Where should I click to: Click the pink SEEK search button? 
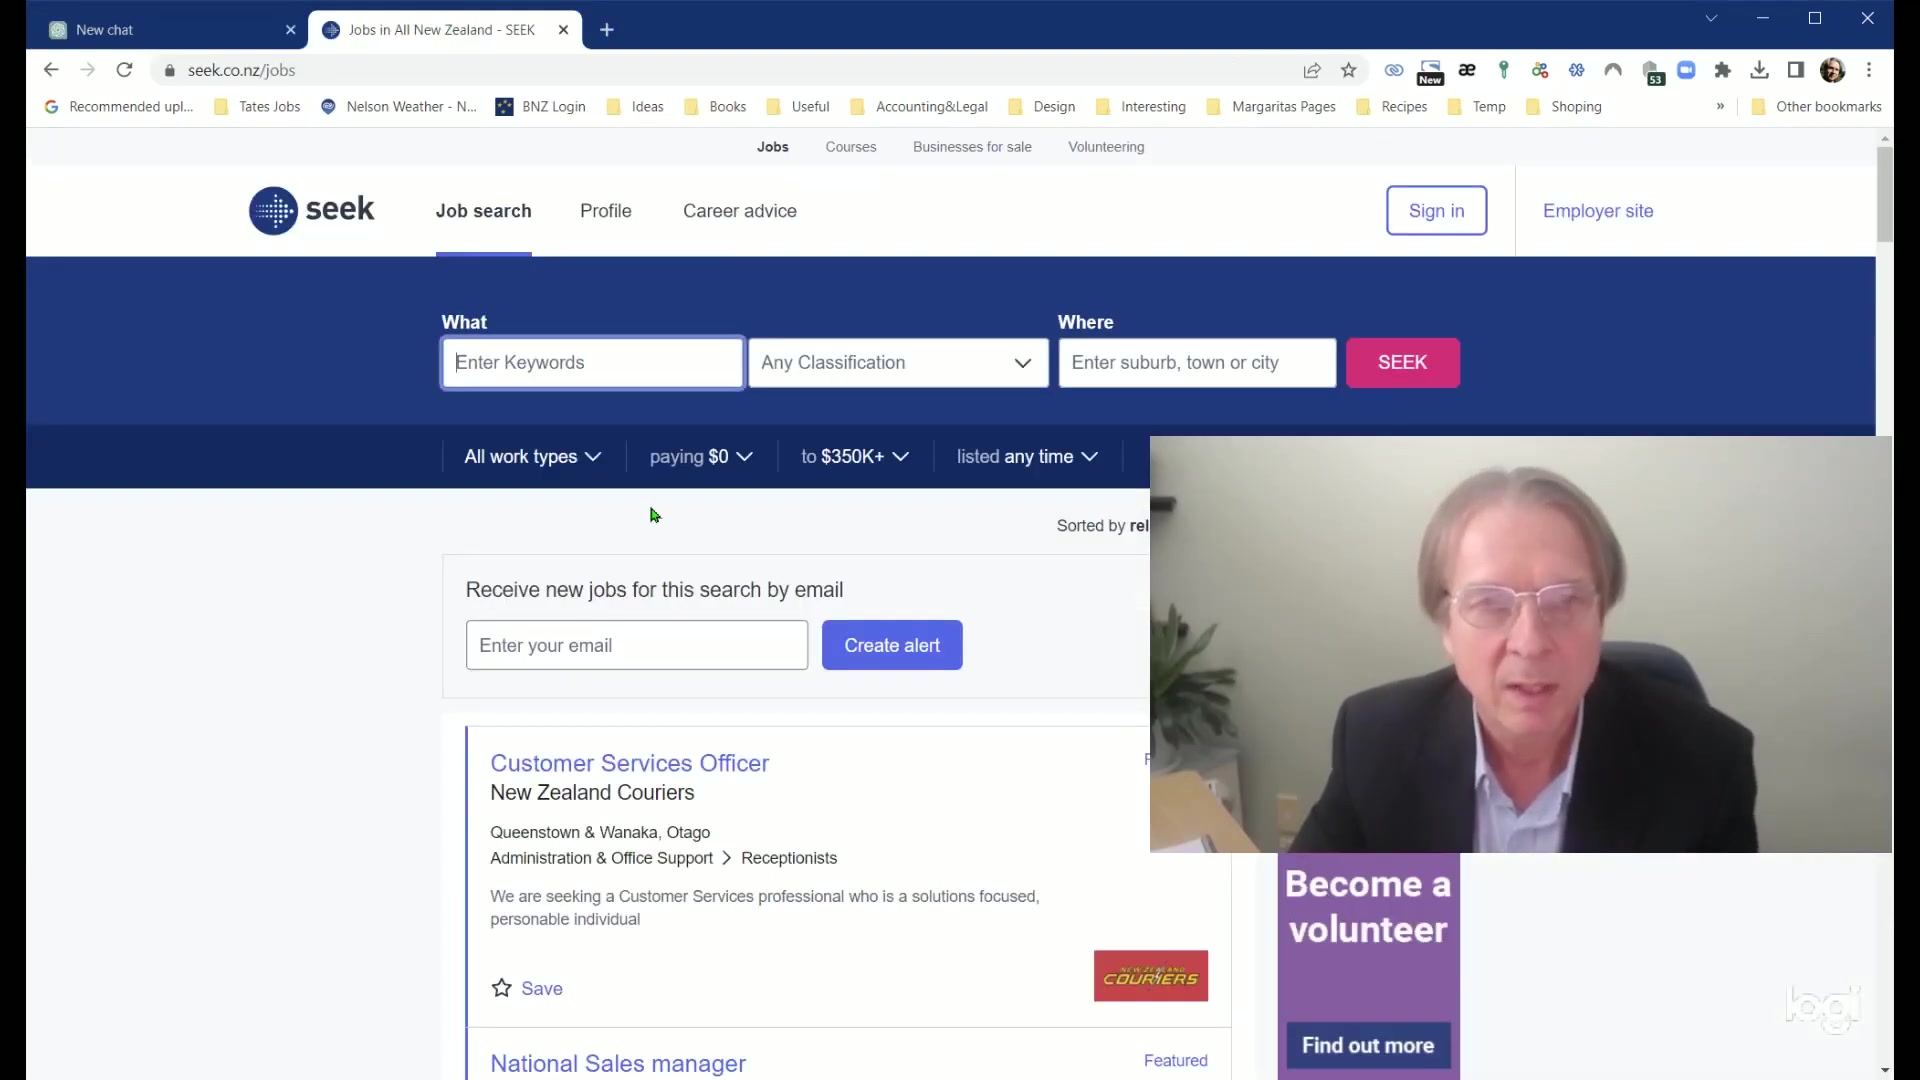[x=1402, y=362]
